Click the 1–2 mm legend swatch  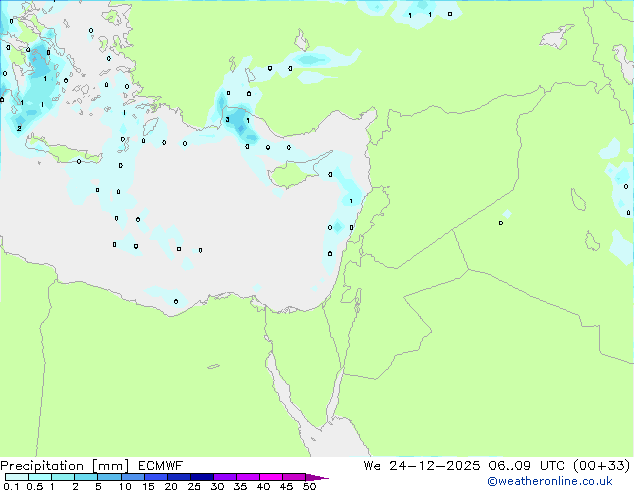coord(63,477)
